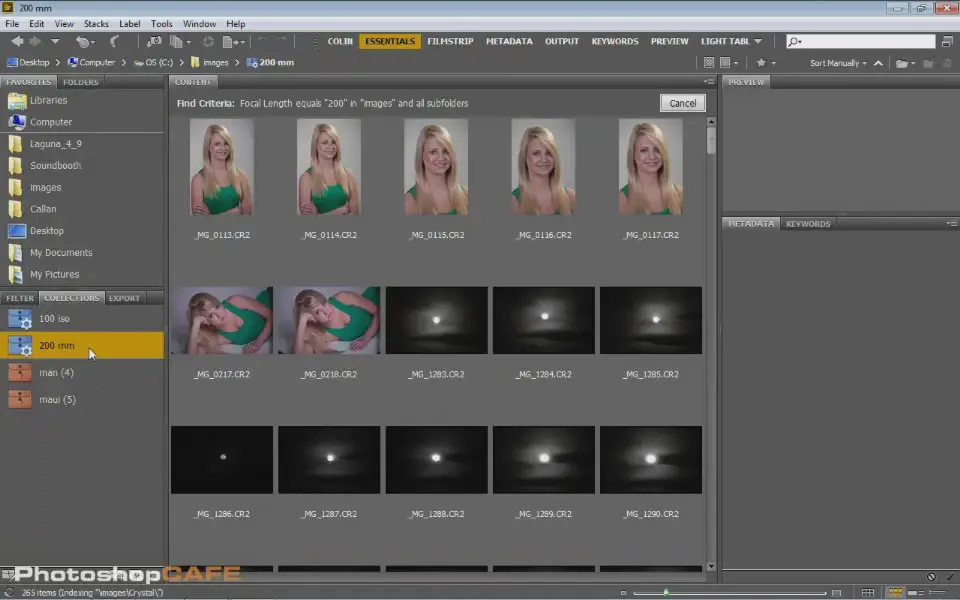Image resolution: width=960 pixels, height=600 pixels.
Task: Open the Tools menu
Action: tap(162, 24)
